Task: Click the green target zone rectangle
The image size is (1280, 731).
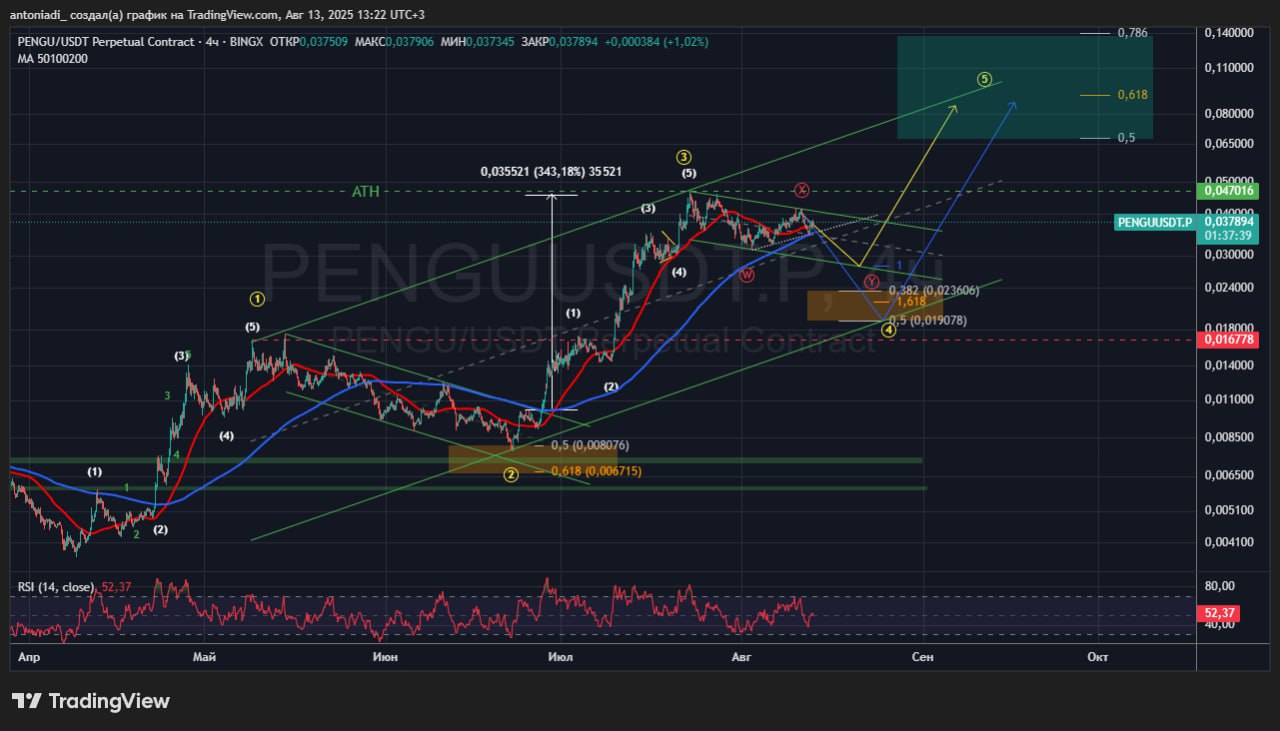Action: tap(1025, 87)
